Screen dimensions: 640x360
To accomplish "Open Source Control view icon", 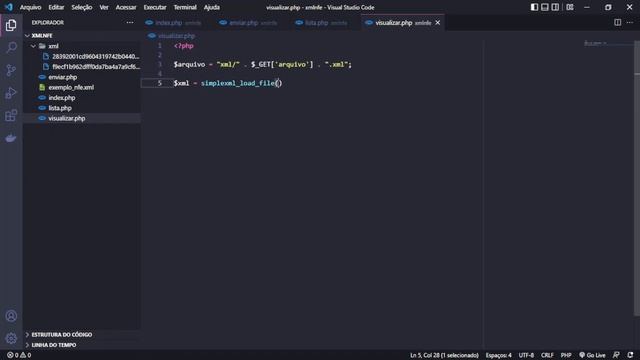I will pyautogui.click(x=11, y=70).
